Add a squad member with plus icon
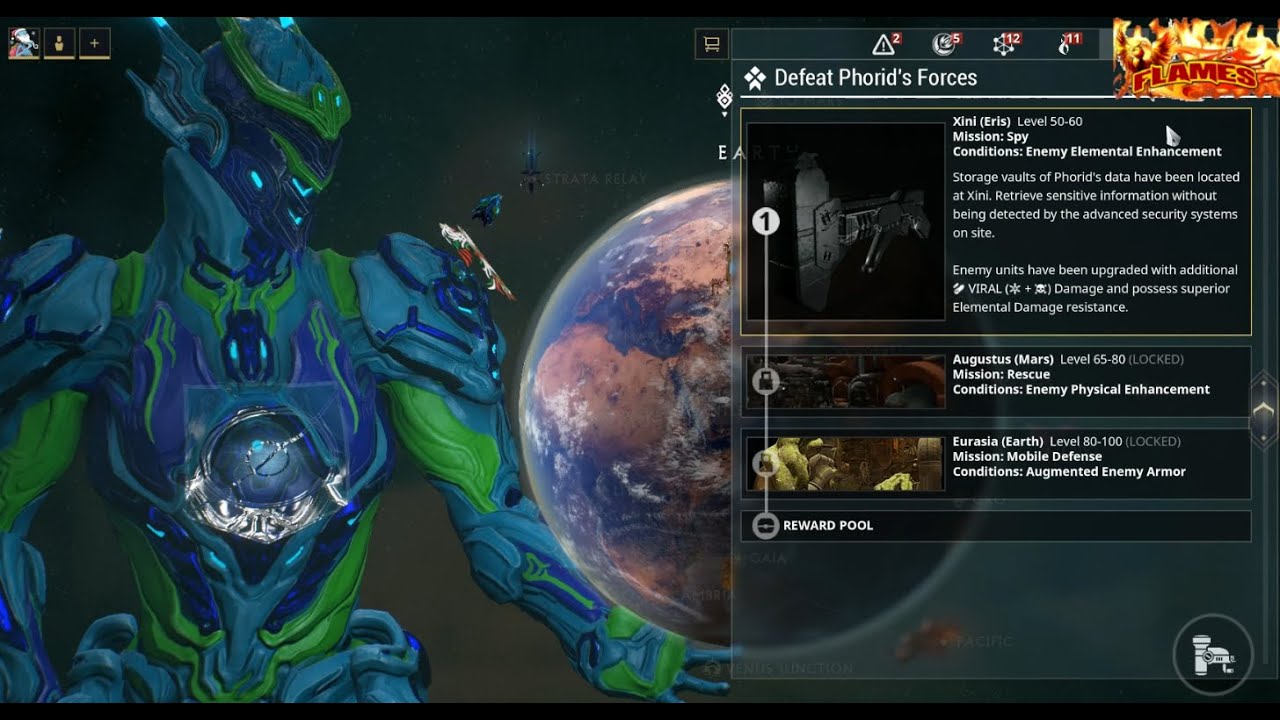This screenshot has width=1280, height=720. point(95,44)
